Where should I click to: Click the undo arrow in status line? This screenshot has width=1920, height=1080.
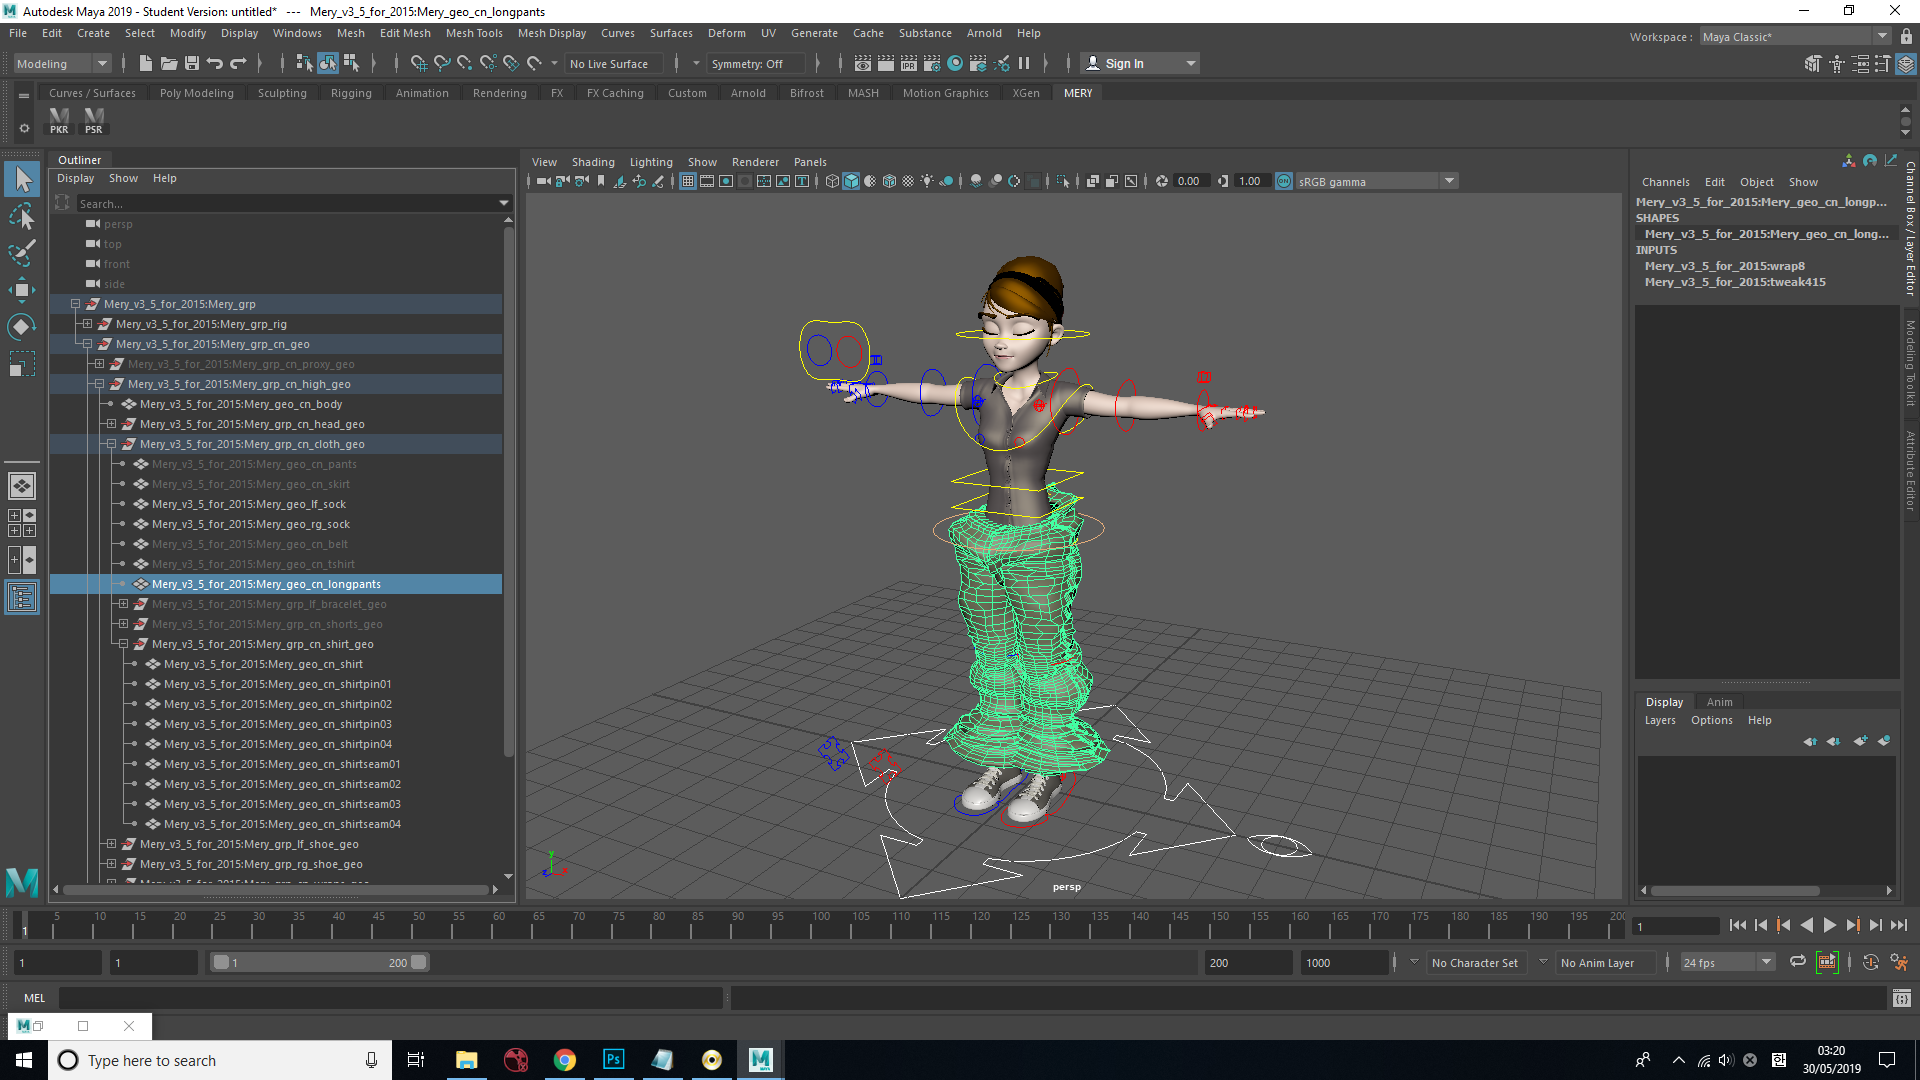click(x=214, y=63)
